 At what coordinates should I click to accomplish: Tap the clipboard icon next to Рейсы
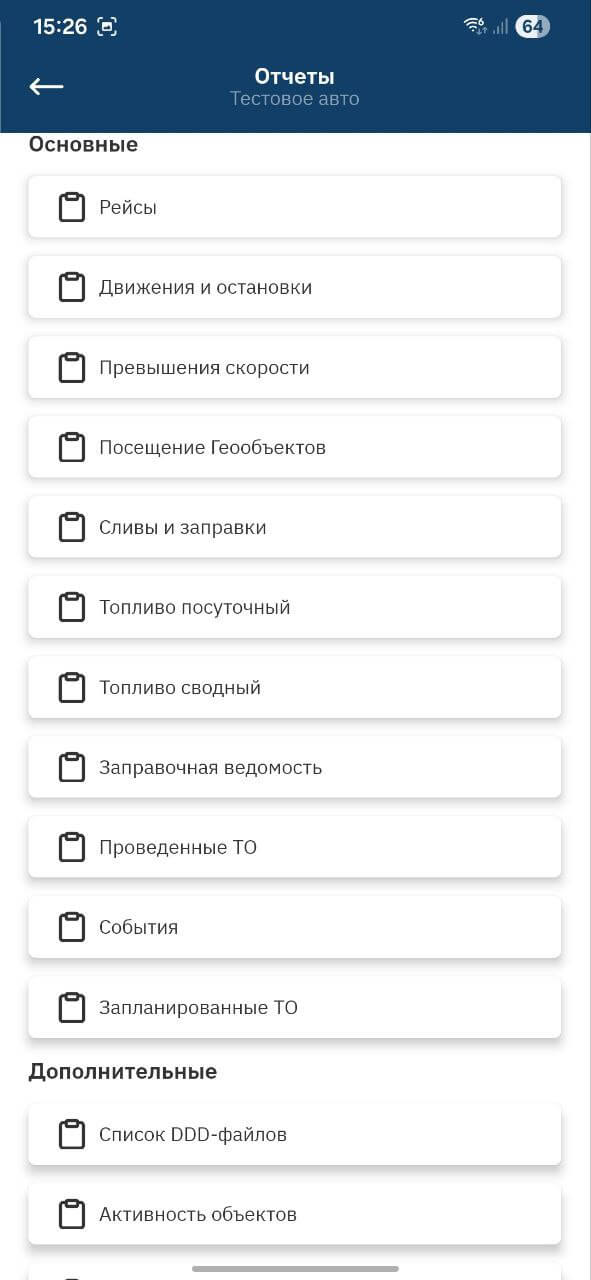click(71, 207)
